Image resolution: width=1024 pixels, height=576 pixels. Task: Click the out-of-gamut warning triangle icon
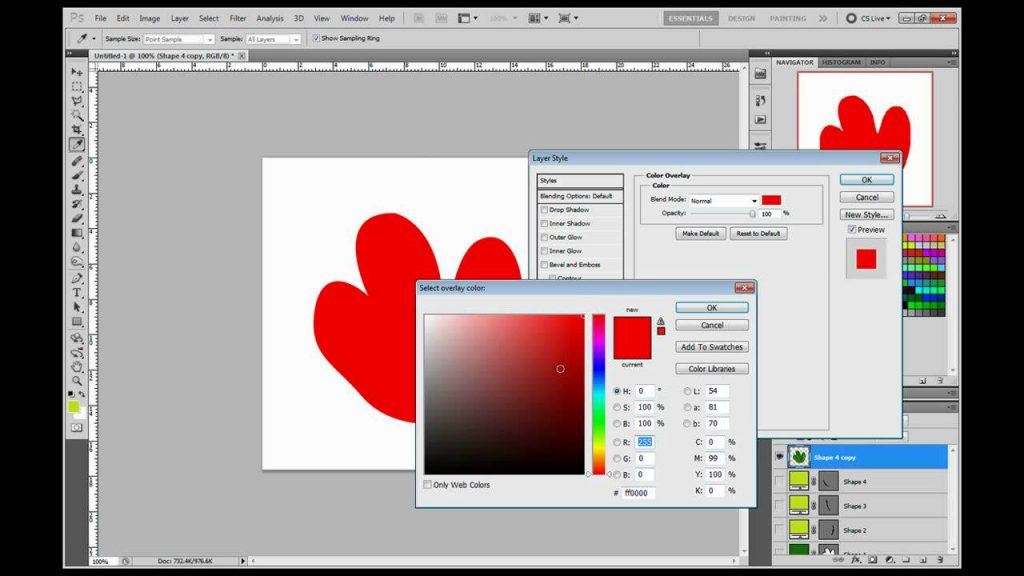(x=661, y=321)
